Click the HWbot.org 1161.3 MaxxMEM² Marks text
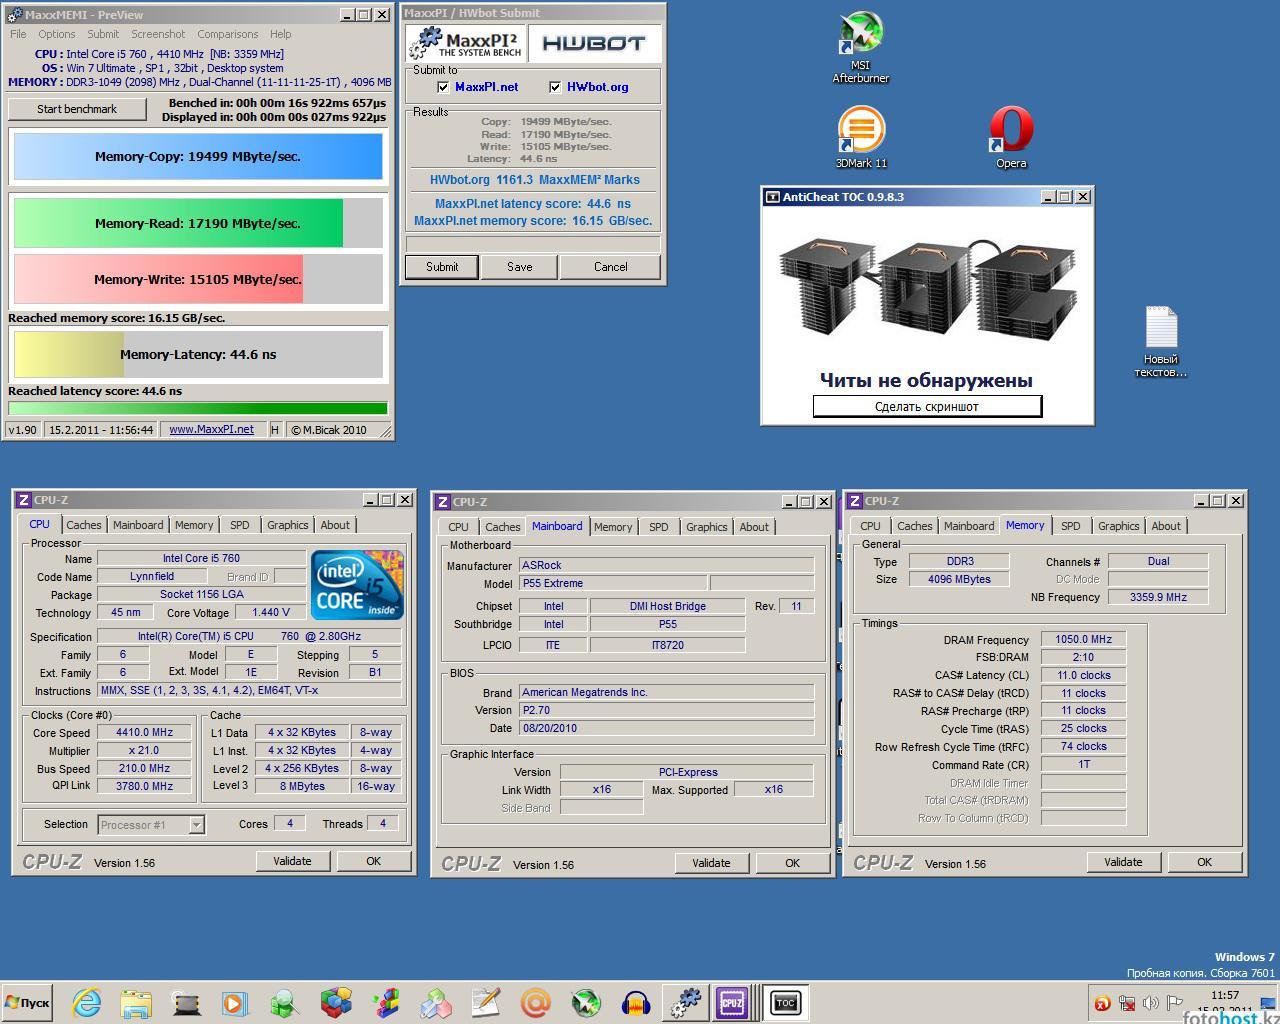This screenshot has height=1024, width=1280. coord(534,180)
